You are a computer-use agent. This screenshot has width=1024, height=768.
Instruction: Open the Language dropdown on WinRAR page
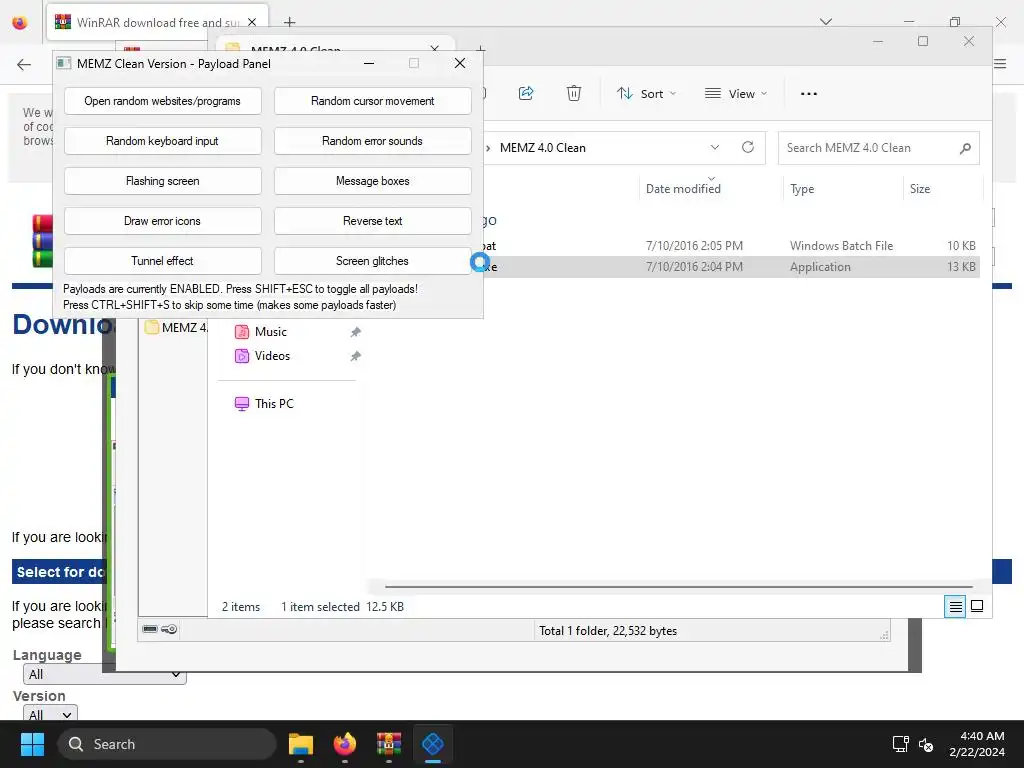point(104,674)
